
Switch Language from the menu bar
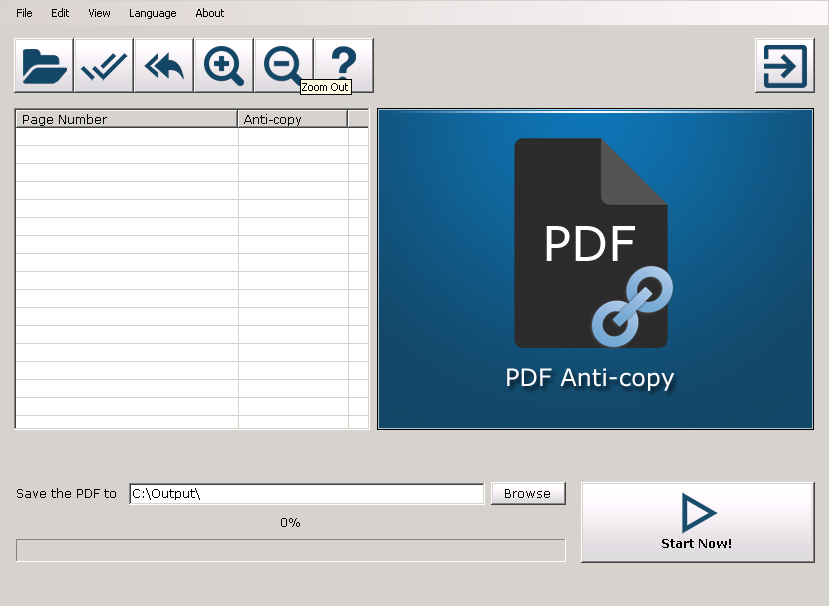[x=152, y=13]
